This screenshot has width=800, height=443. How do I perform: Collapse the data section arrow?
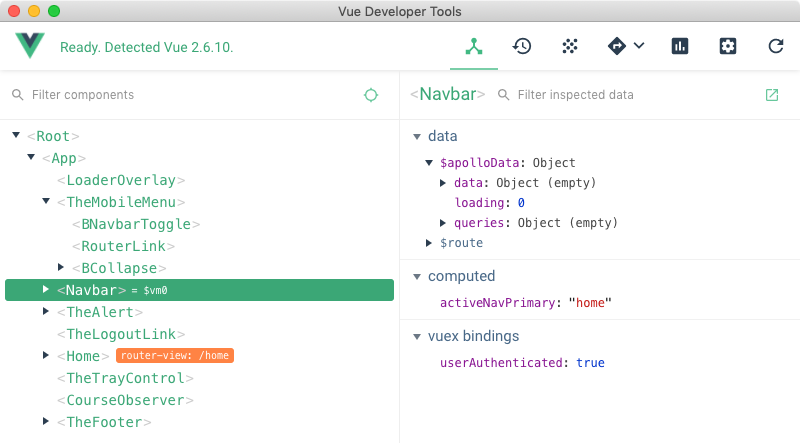[417, 137]
